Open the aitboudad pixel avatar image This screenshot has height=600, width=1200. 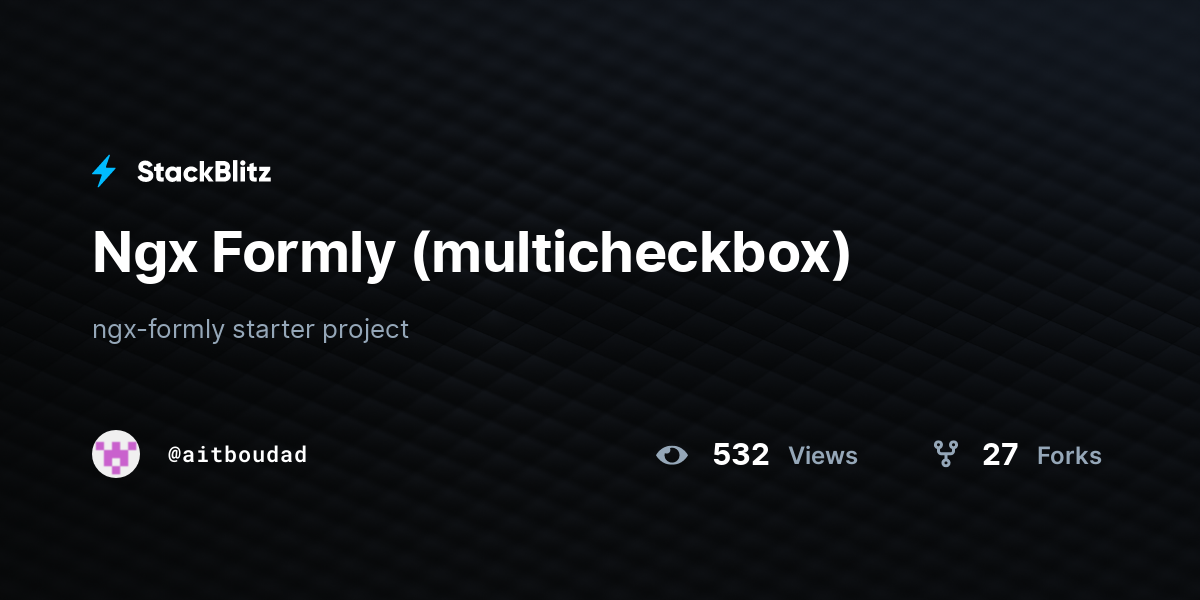click(116, 454)
